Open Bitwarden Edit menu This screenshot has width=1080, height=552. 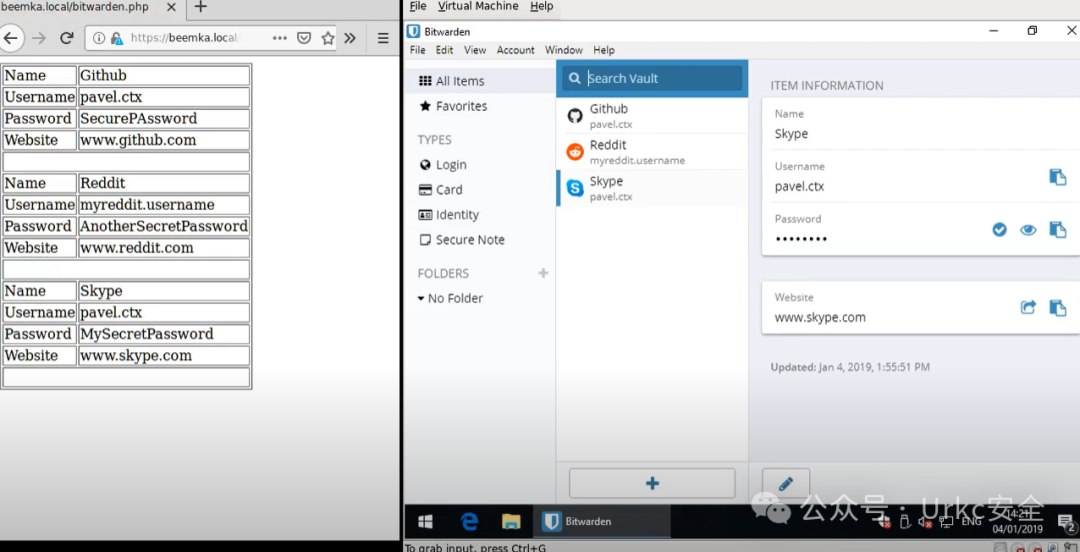444,50
